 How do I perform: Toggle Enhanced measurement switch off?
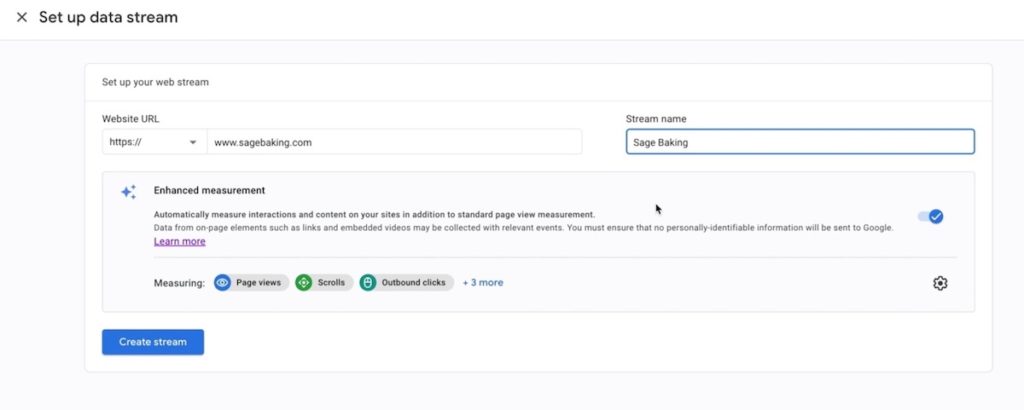tap(931, 216)
